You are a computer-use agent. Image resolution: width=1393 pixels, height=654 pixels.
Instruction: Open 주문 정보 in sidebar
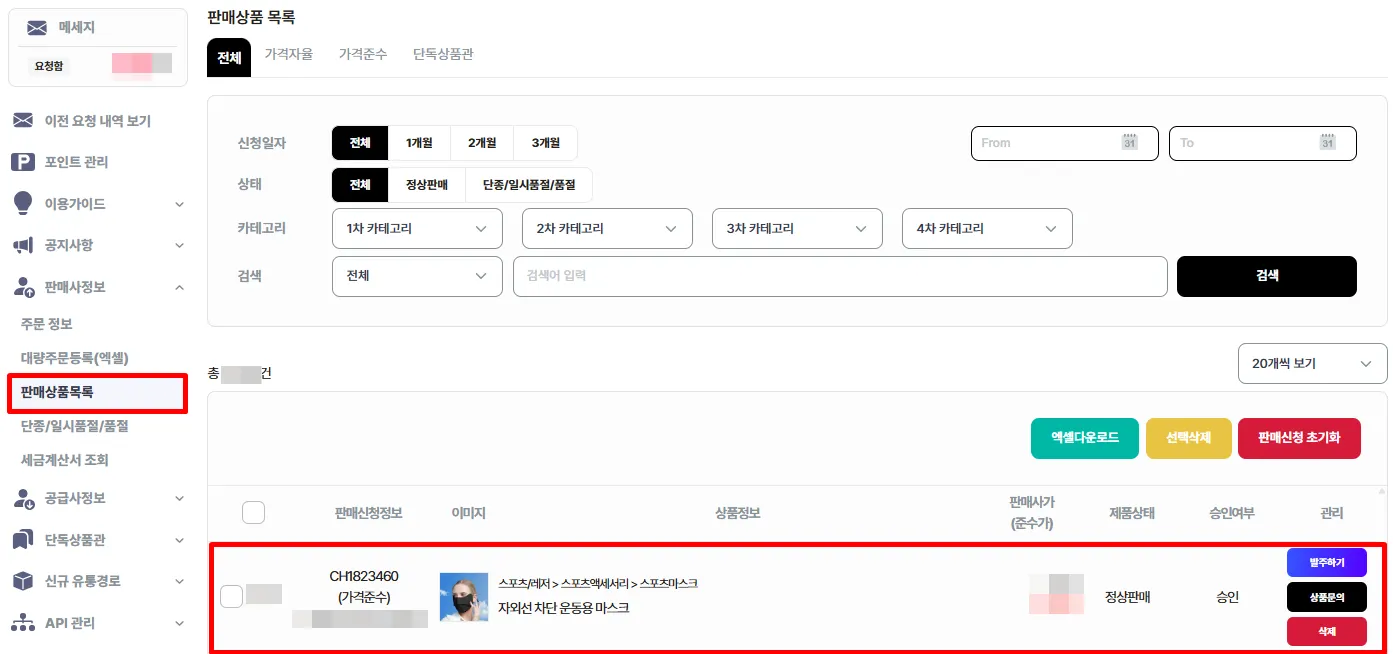[47, 324]
